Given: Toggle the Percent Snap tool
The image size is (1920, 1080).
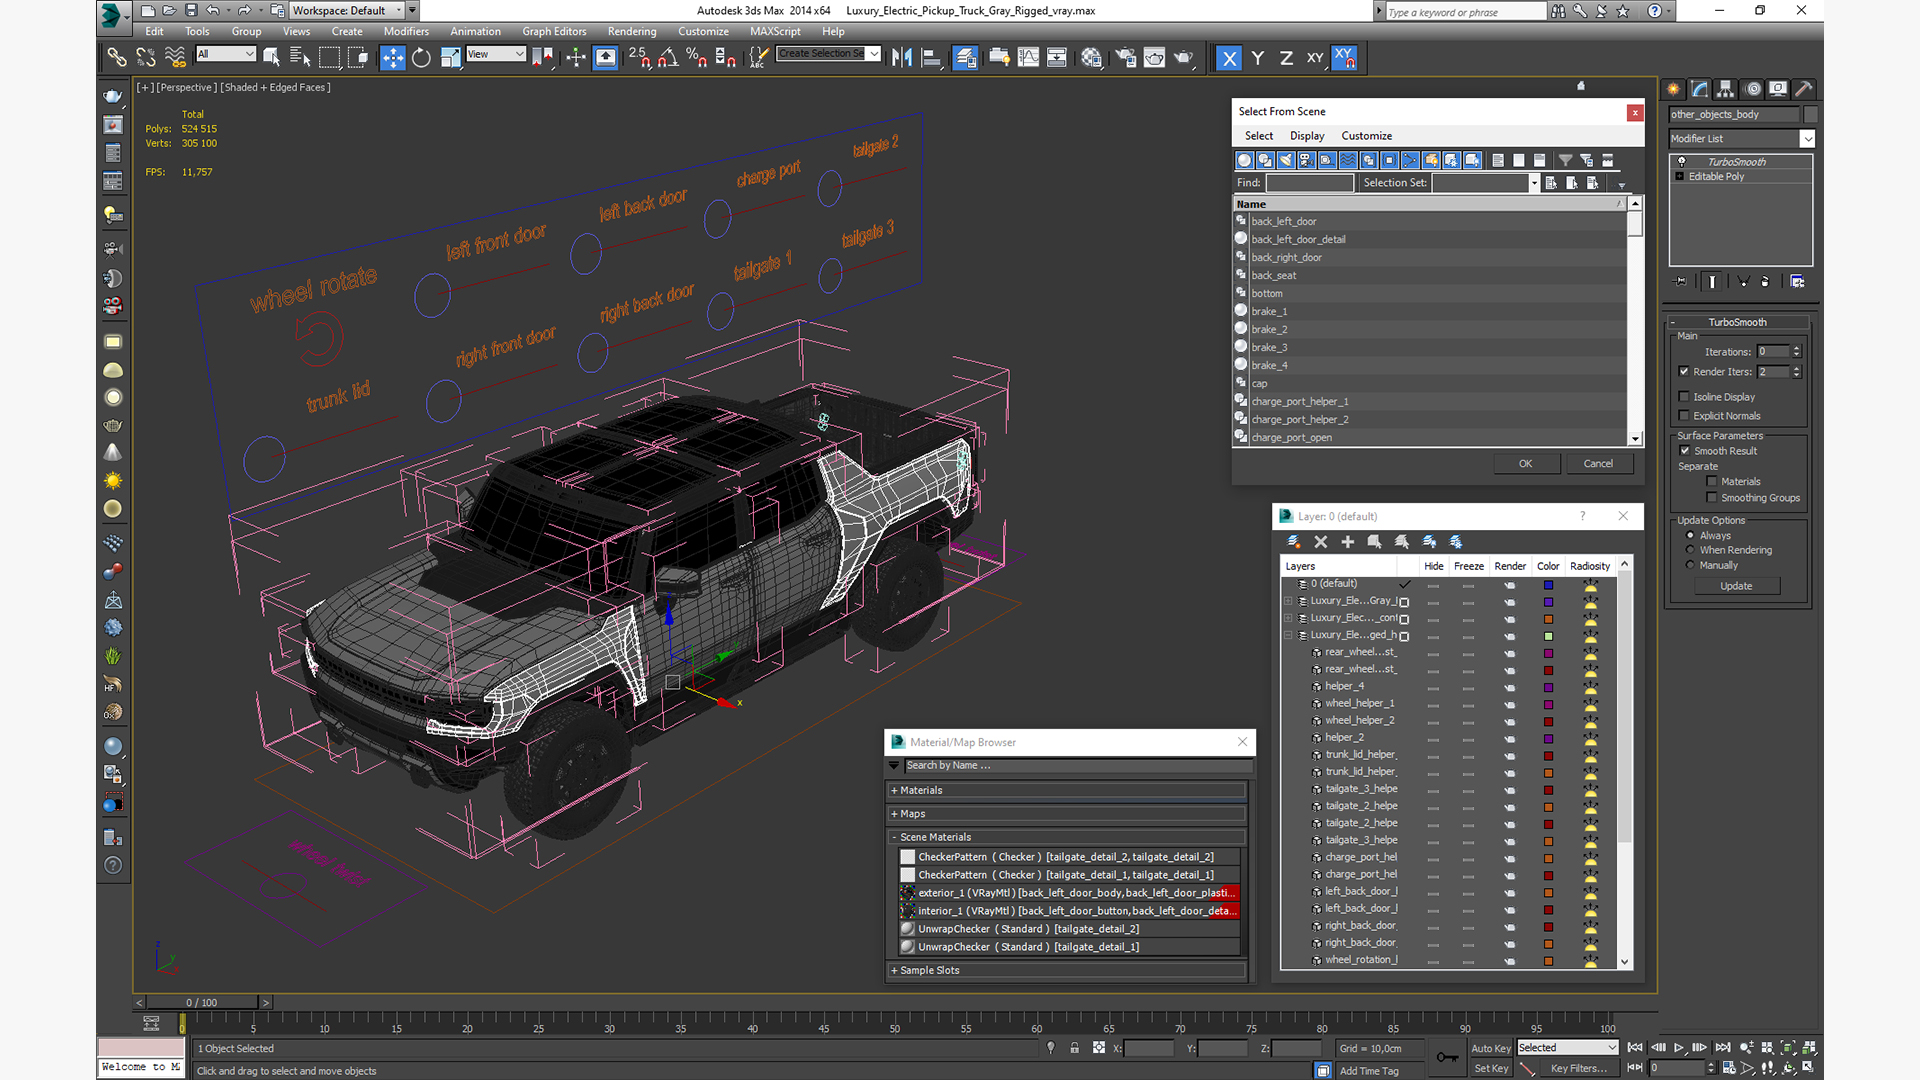Looking at the screenshot, I should pyautogui.click(x=697, y=58).
